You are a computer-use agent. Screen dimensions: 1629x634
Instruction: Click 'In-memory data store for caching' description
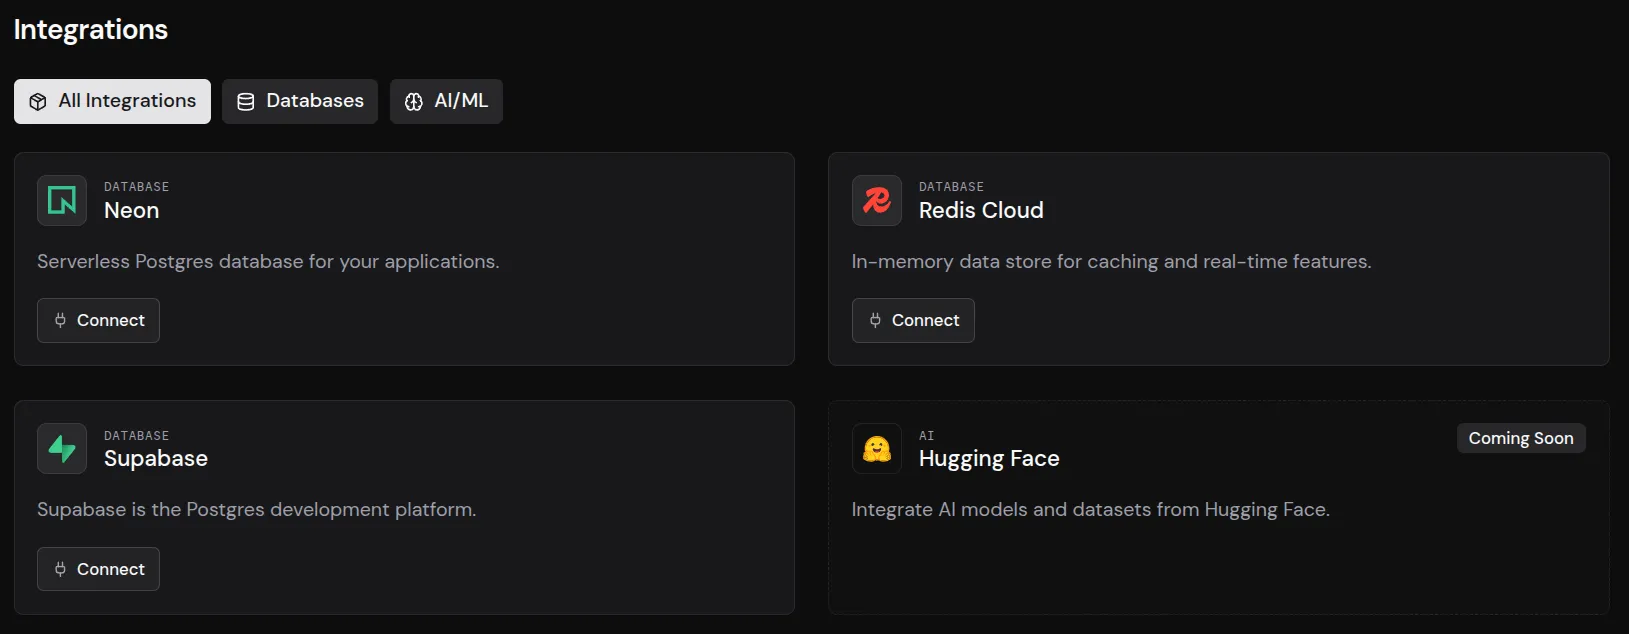(1111, 261)
